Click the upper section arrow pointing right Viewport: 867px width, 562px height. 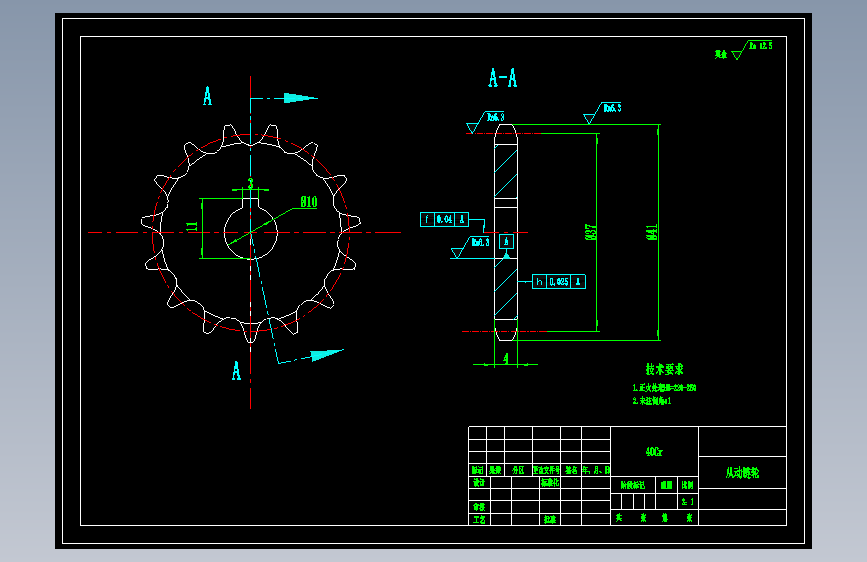pyautogui.click(x=300, y=98)
